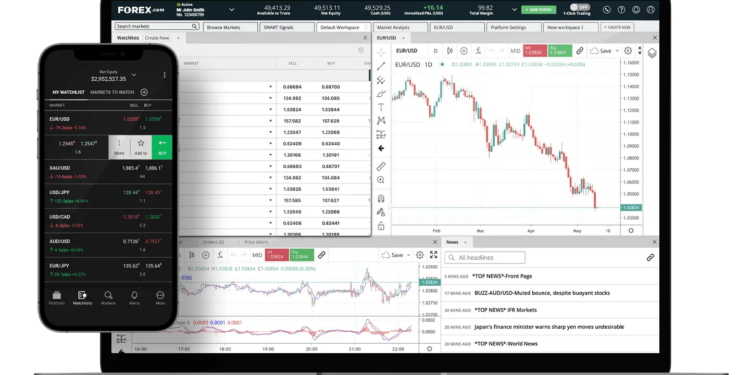Open EUR/USD chart settings gear
The image size is (750, 375).
click(628, 51)
